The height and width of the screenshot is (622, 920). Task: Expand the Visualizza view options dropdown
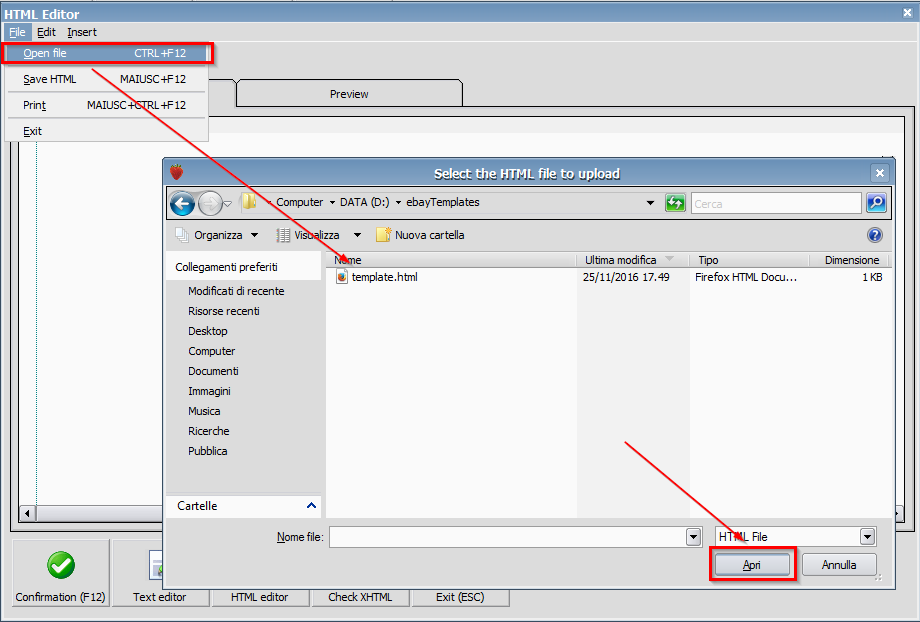pos(318,235)
